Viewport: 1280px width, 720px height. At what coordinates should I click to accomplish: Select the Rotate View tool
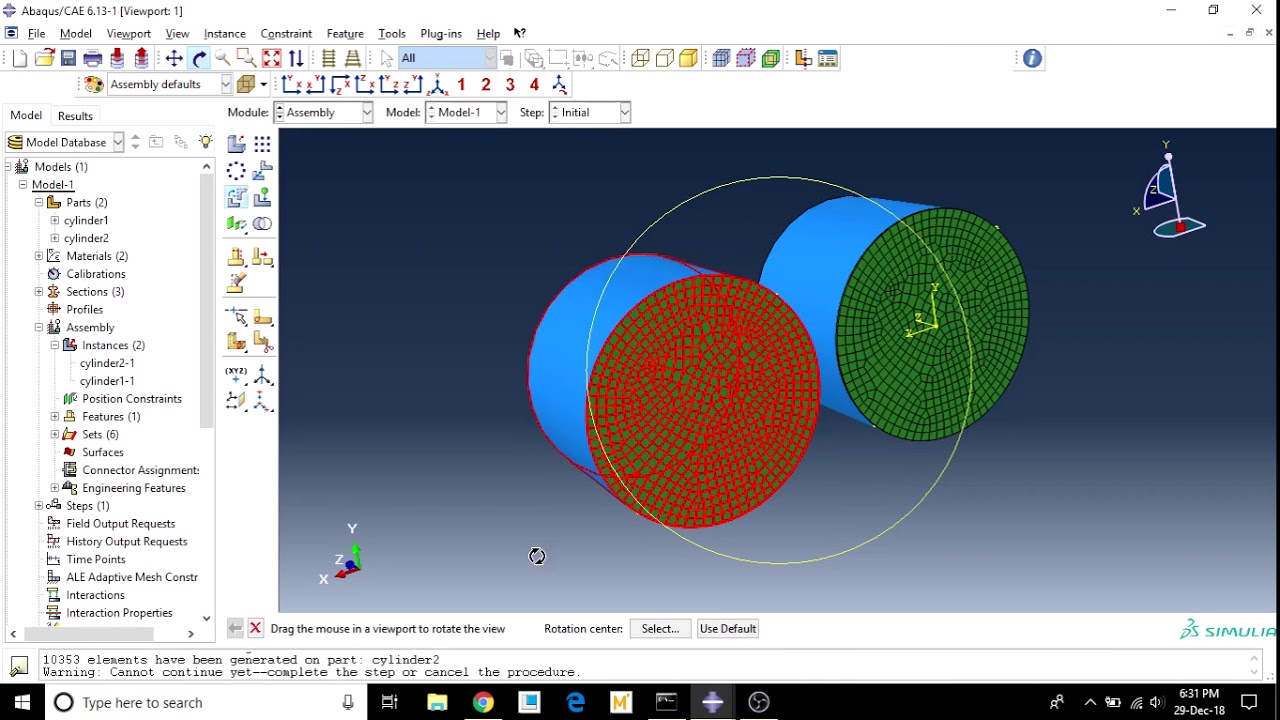point(199,59)
